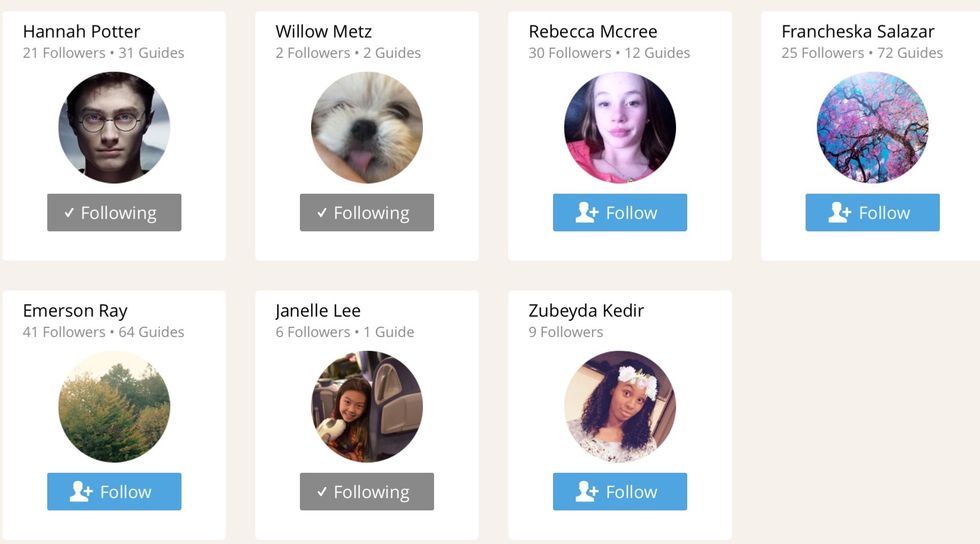Follow Francheska Salazar
Viewport: 980px width, 544px height.
tap(872, 213)
